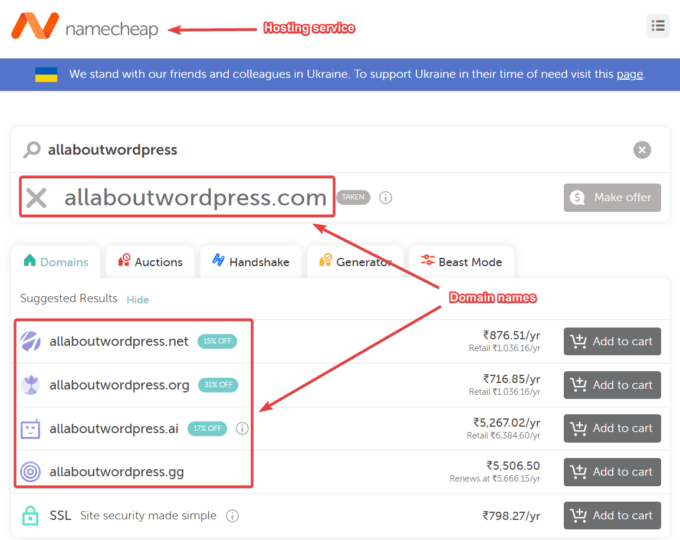Add allaboutwordpress.gg to cart

(612, 472)
